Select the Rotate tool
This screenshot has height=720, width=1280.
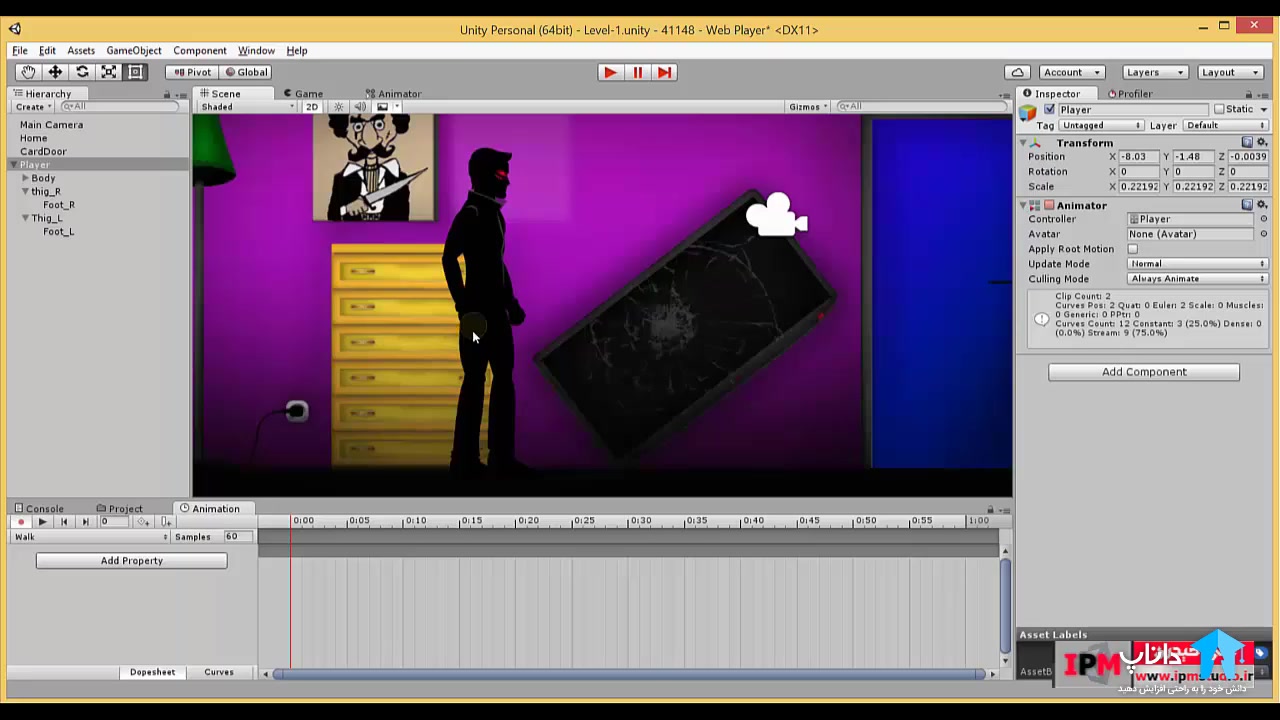(82, 72)
